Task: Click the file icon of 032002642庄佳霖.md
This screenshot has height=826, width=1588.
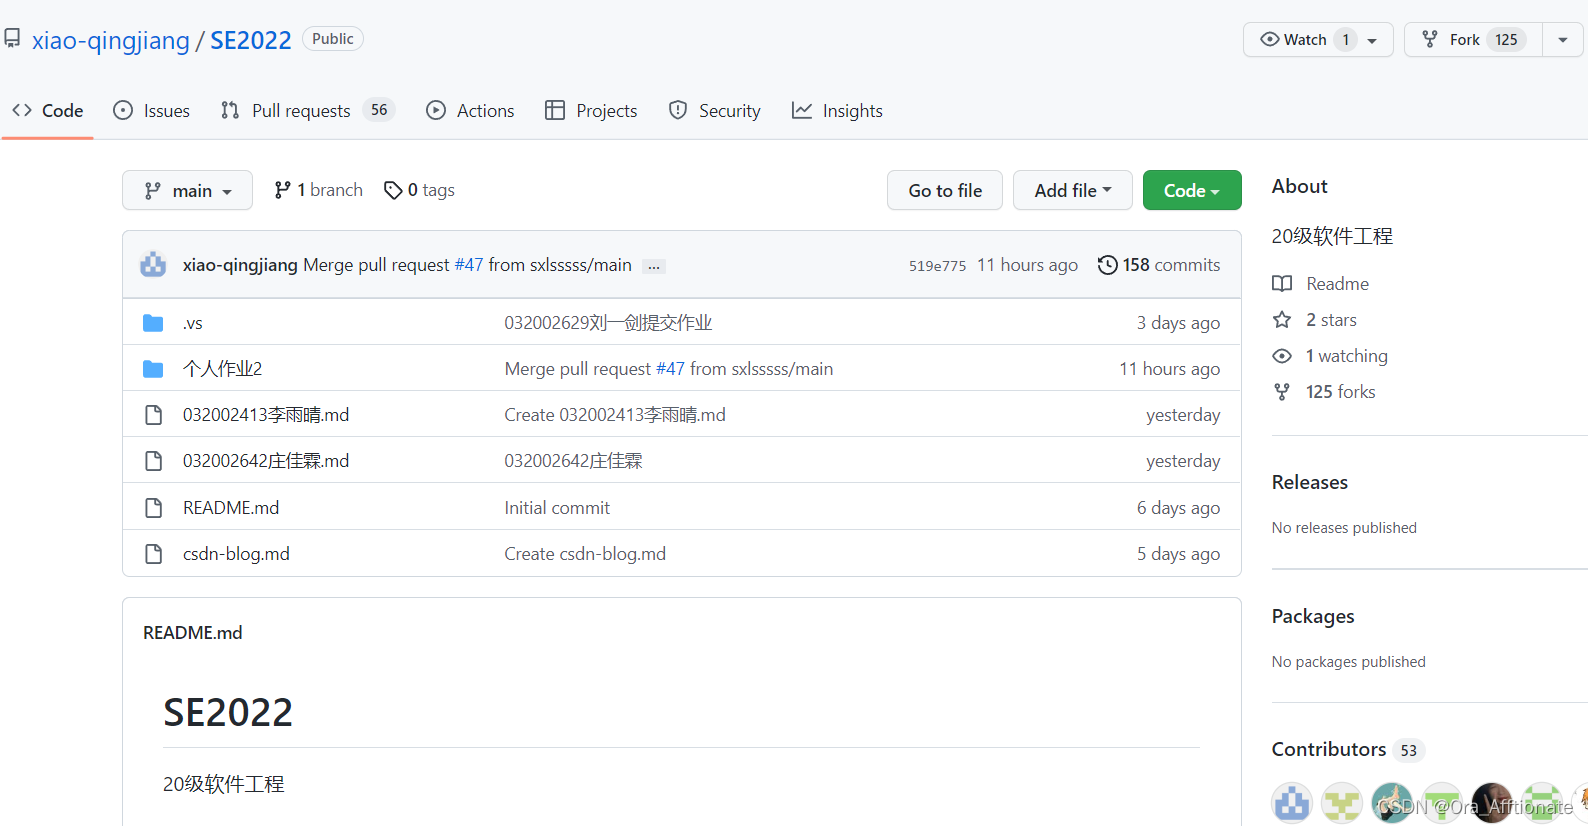Action: point(153,461)
